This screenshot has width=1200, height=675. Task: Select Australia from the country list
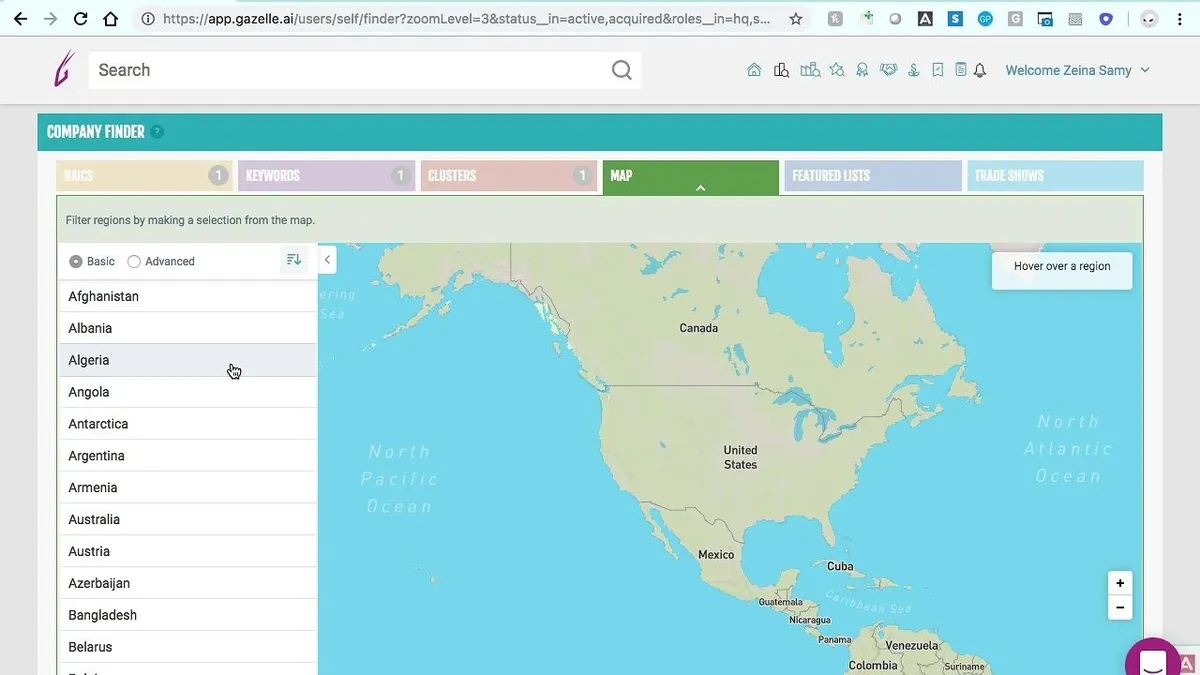(x=187, y=520)
